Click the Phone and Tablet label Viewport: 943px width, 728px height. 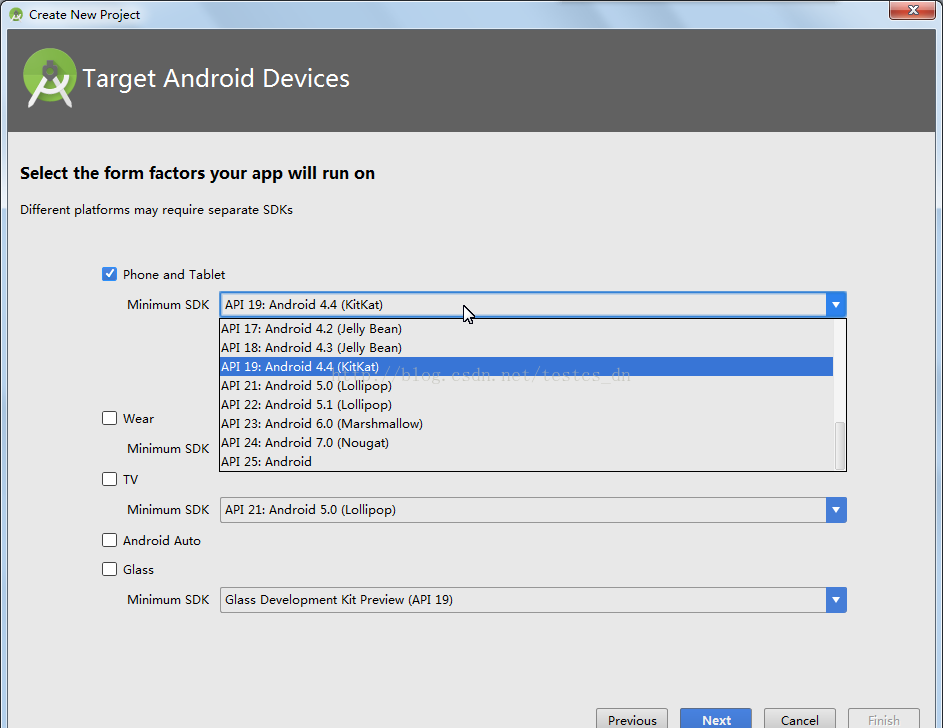[x=174, y=275]
